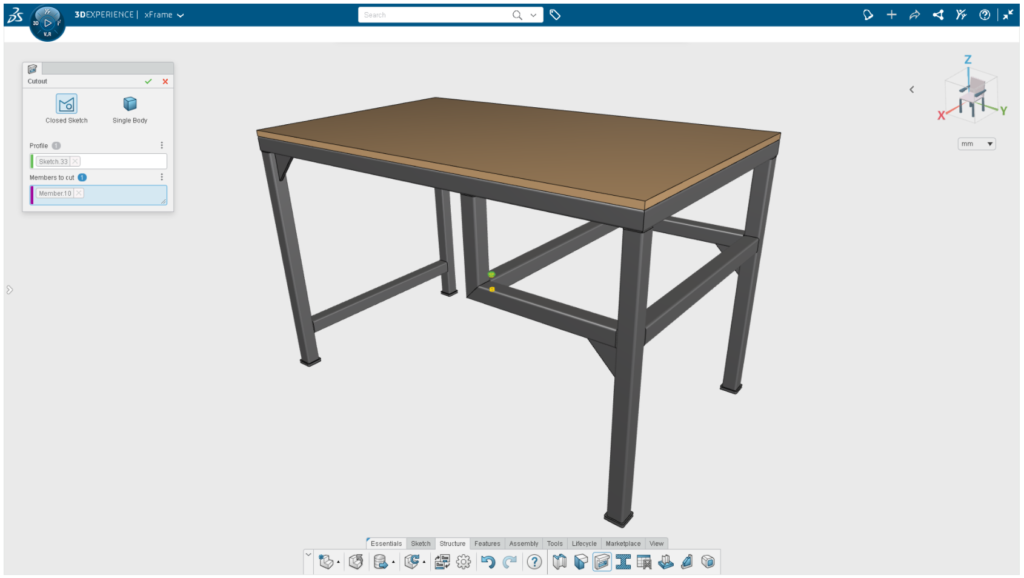The image size is (1024, 578).
Task: Cancel the Cutout with the red X
Action: 165,81
